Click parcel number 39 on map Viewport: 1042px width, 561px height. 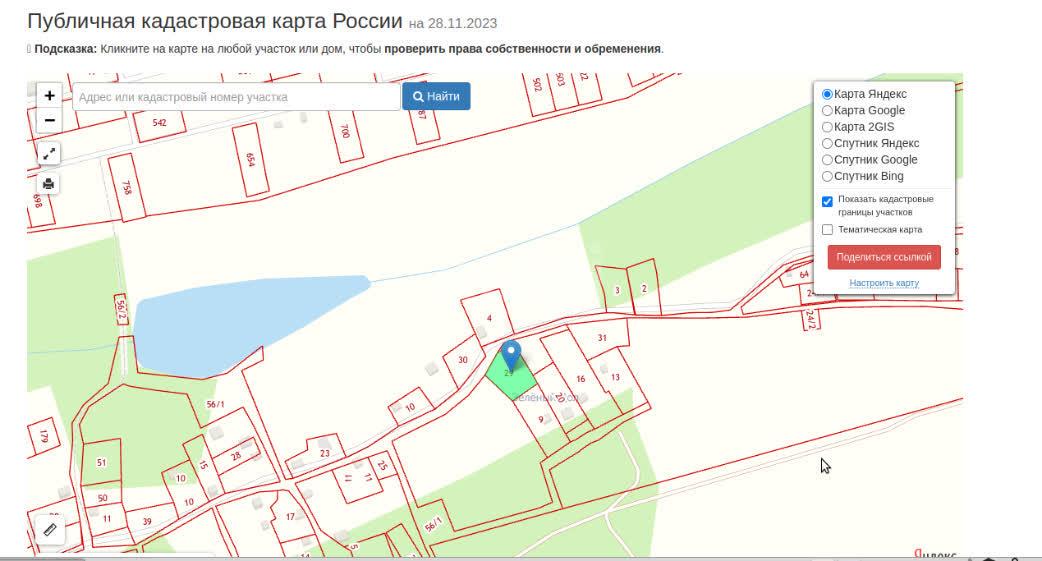coord(148,520)
